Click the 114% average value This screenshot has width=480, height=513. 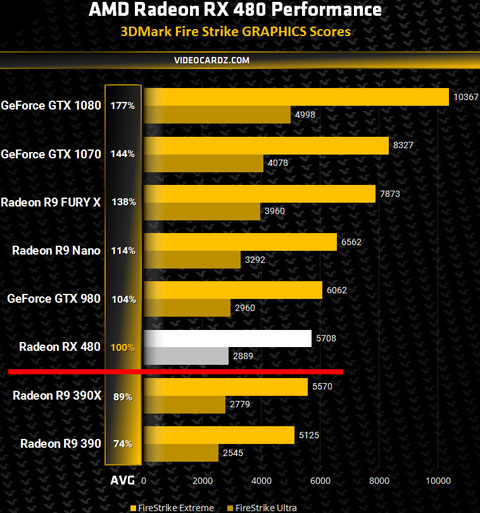click(x=123, y=251)
